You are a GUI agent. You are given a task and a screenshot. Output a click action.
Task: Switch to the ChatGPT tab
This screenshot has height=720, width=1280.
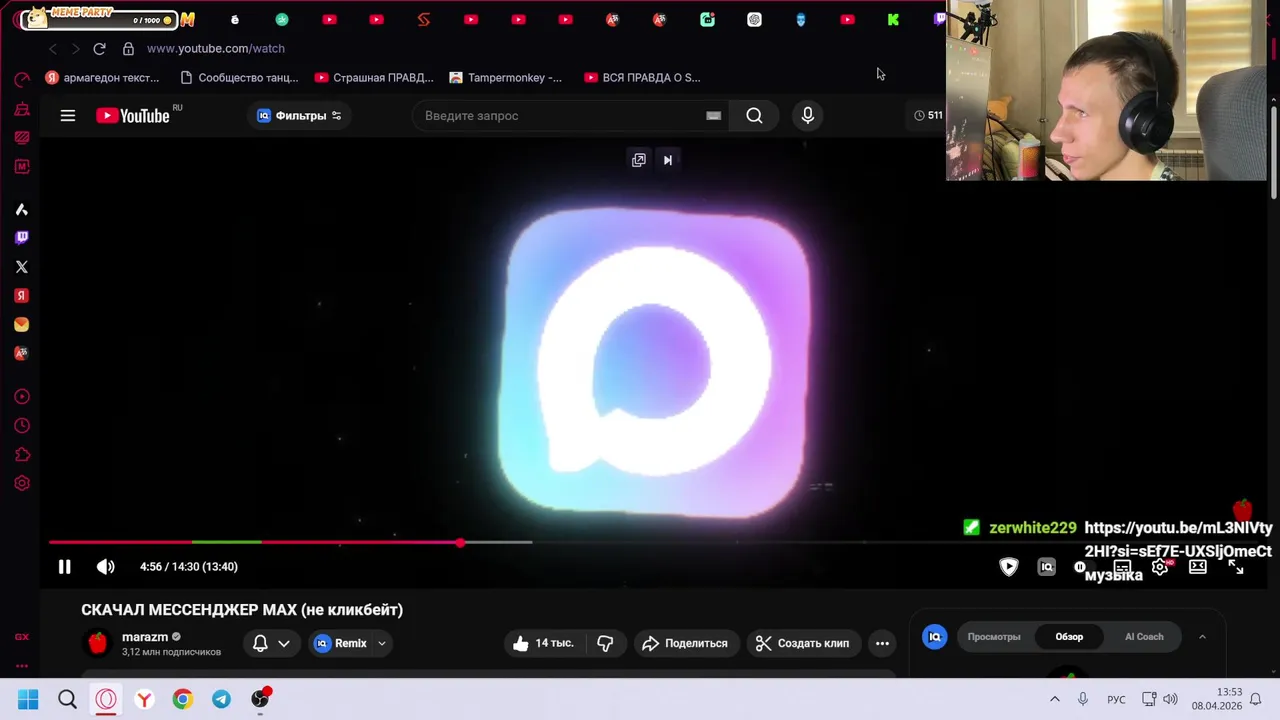coord(754,19)
